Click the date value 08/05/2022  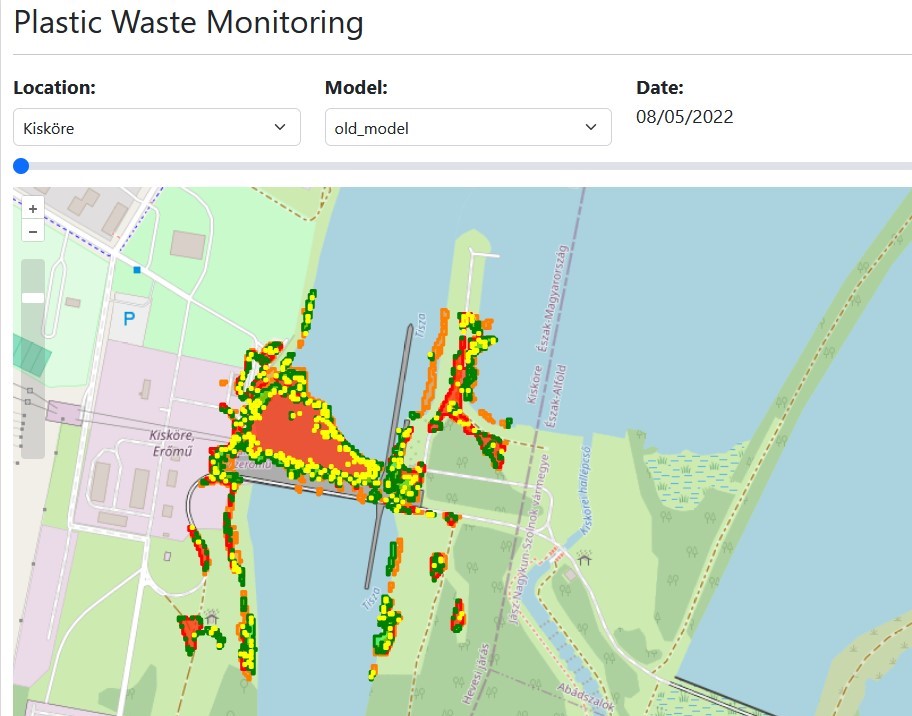(684, 117)
